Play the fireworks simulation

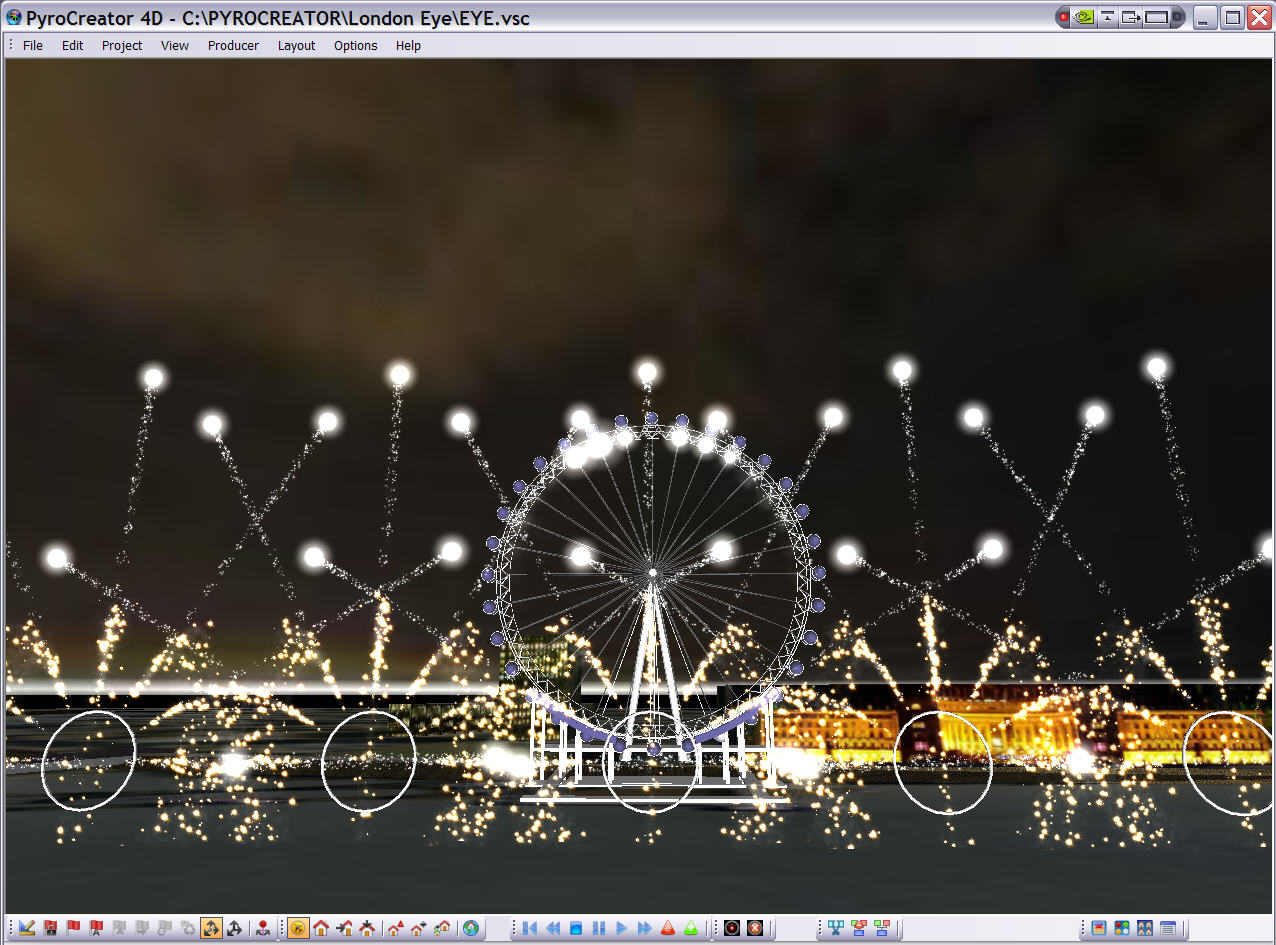coord(620,928)
